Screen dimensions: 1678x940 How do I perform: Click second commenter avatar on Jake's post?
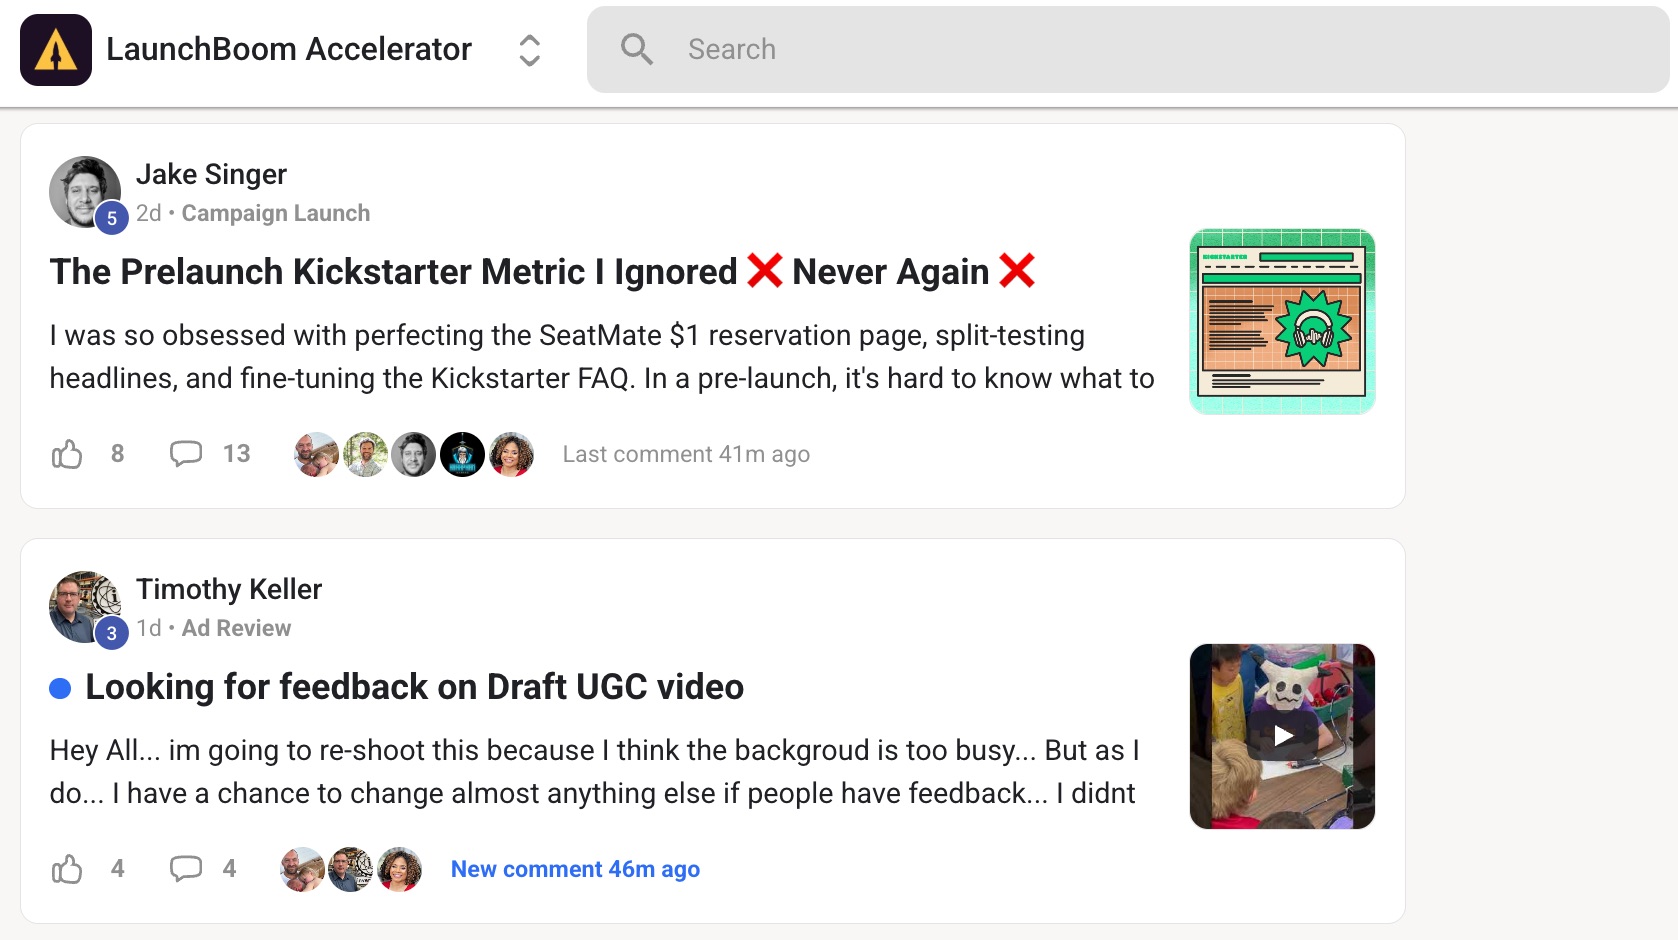click(365, 454)
